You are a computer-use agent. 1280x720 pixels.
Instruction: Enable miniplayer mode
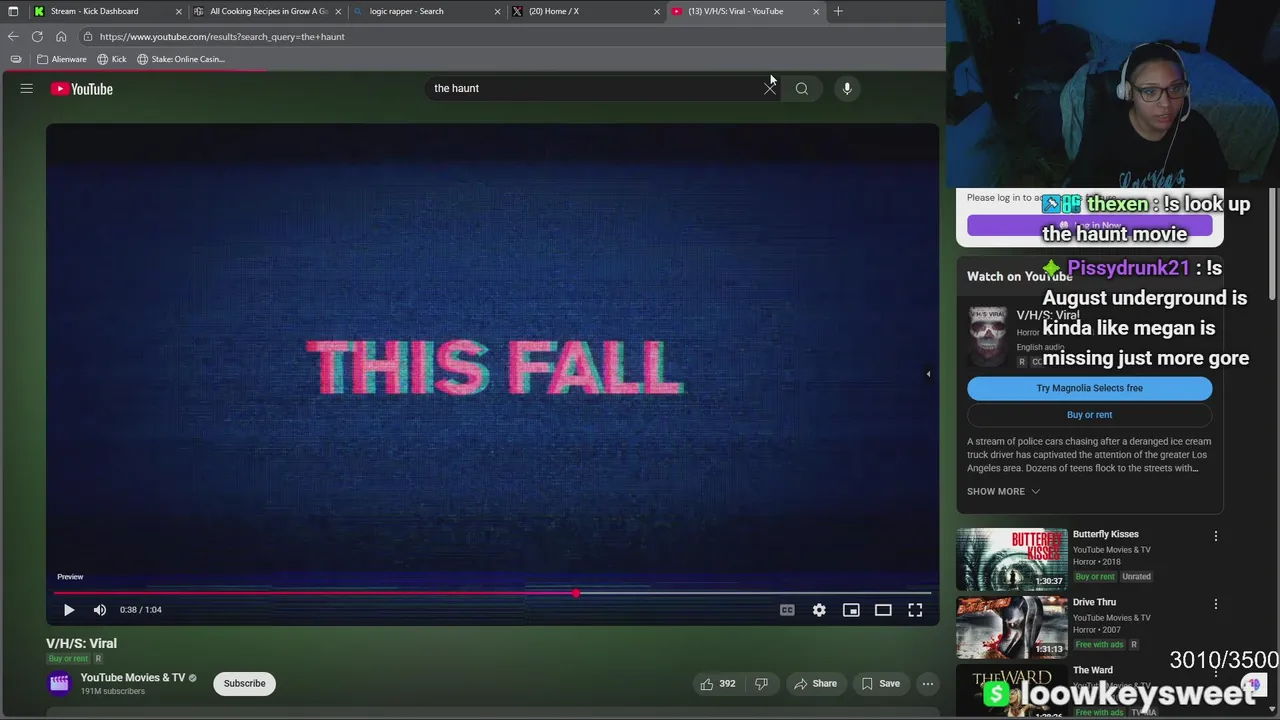tap(851, 610)
